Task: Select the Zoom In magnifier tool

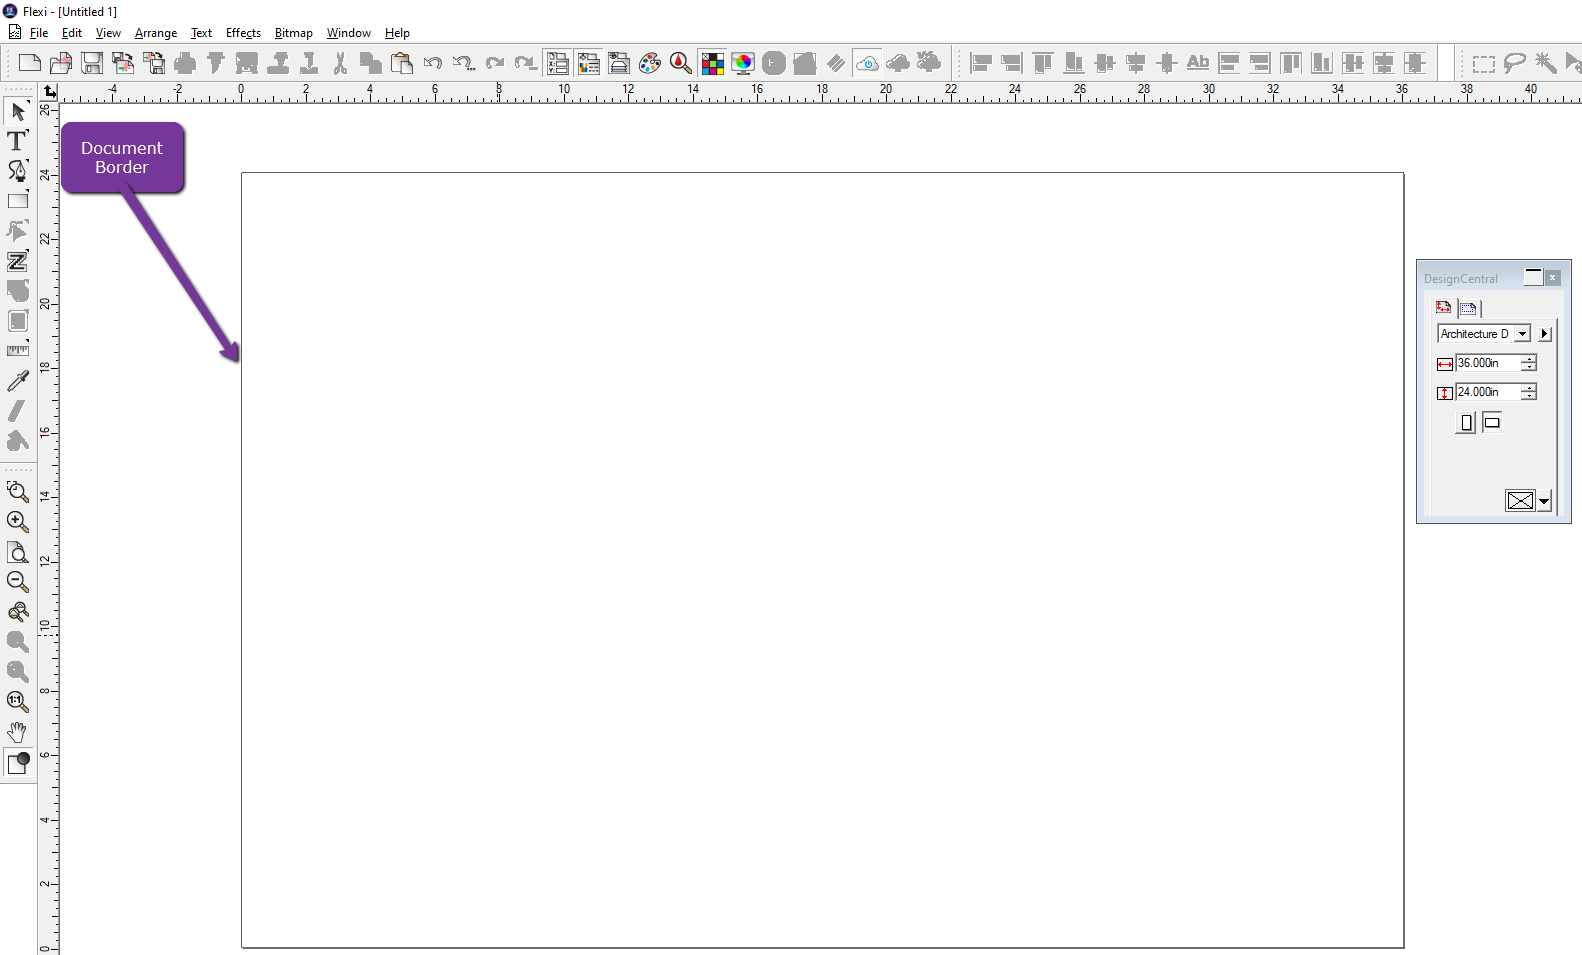Action: [17, 521]
